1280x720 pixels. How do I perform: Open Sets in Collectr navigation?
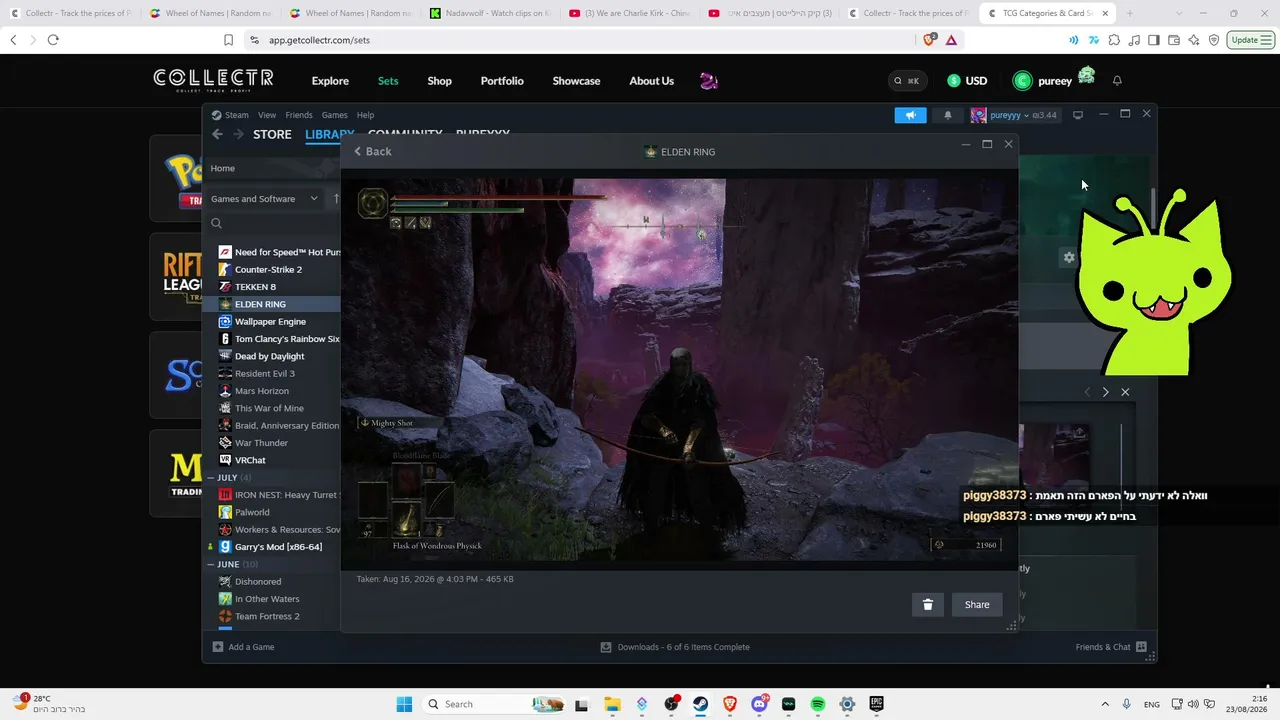tap(388, 81)
